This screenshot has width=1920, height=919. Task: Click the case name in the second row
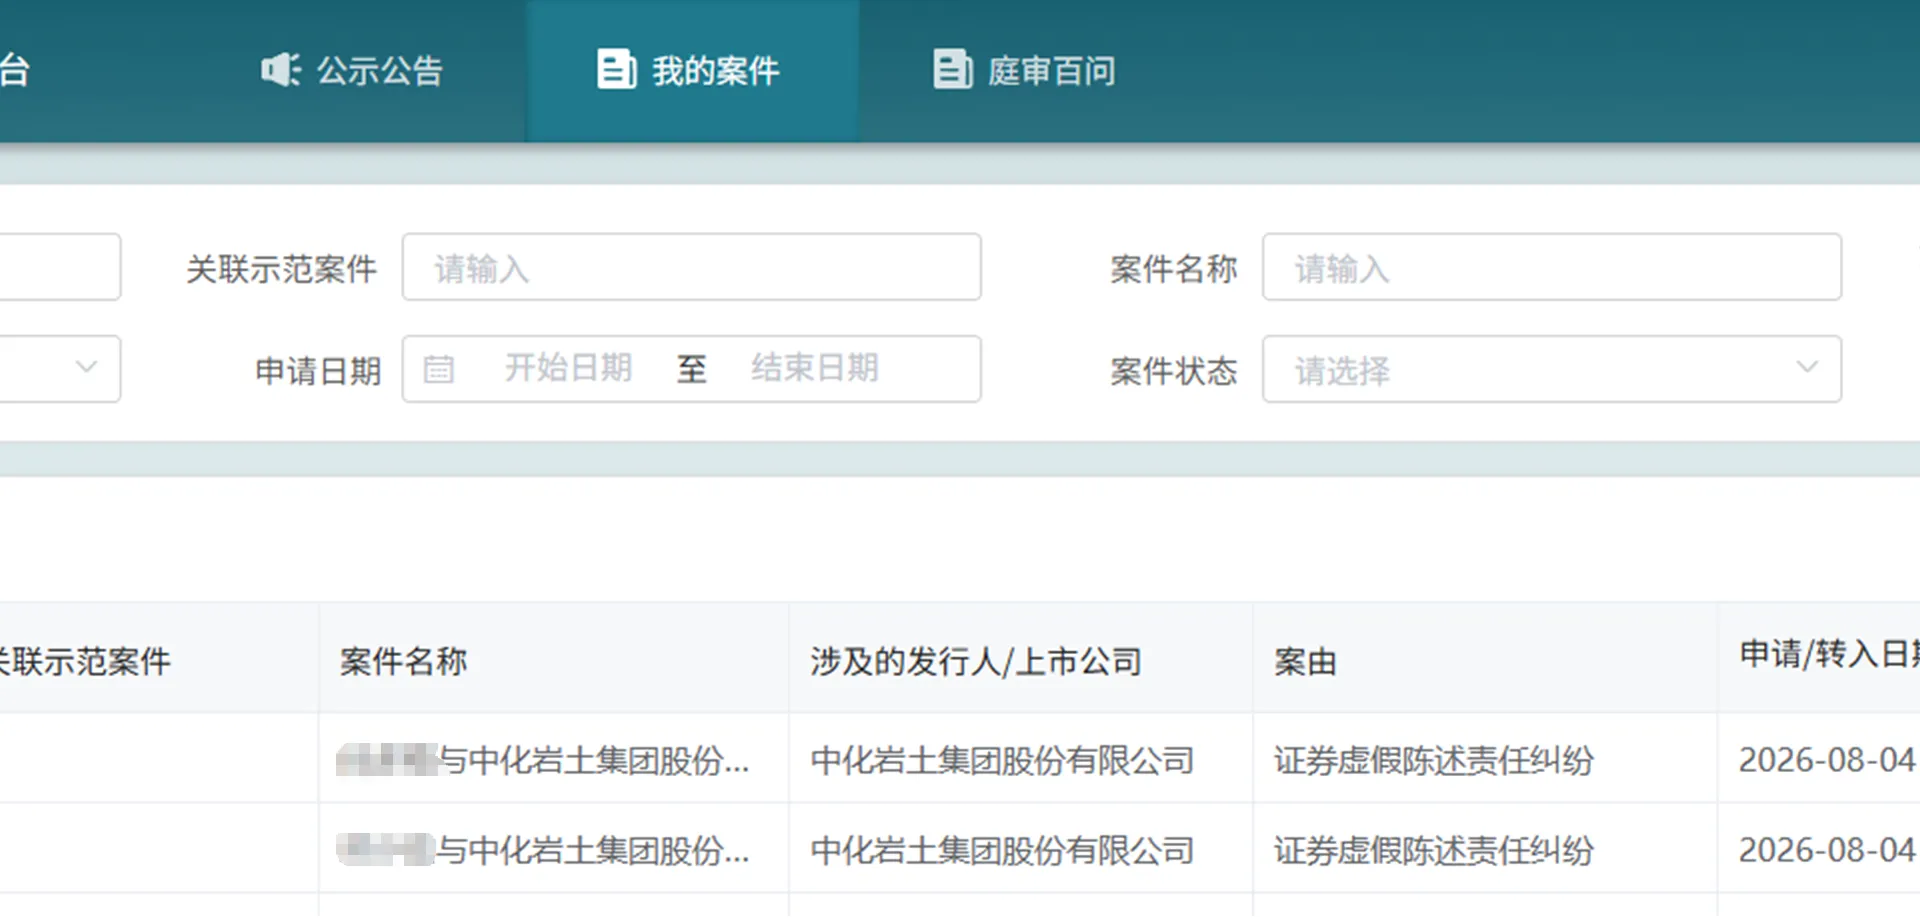(x=543, y=850)
